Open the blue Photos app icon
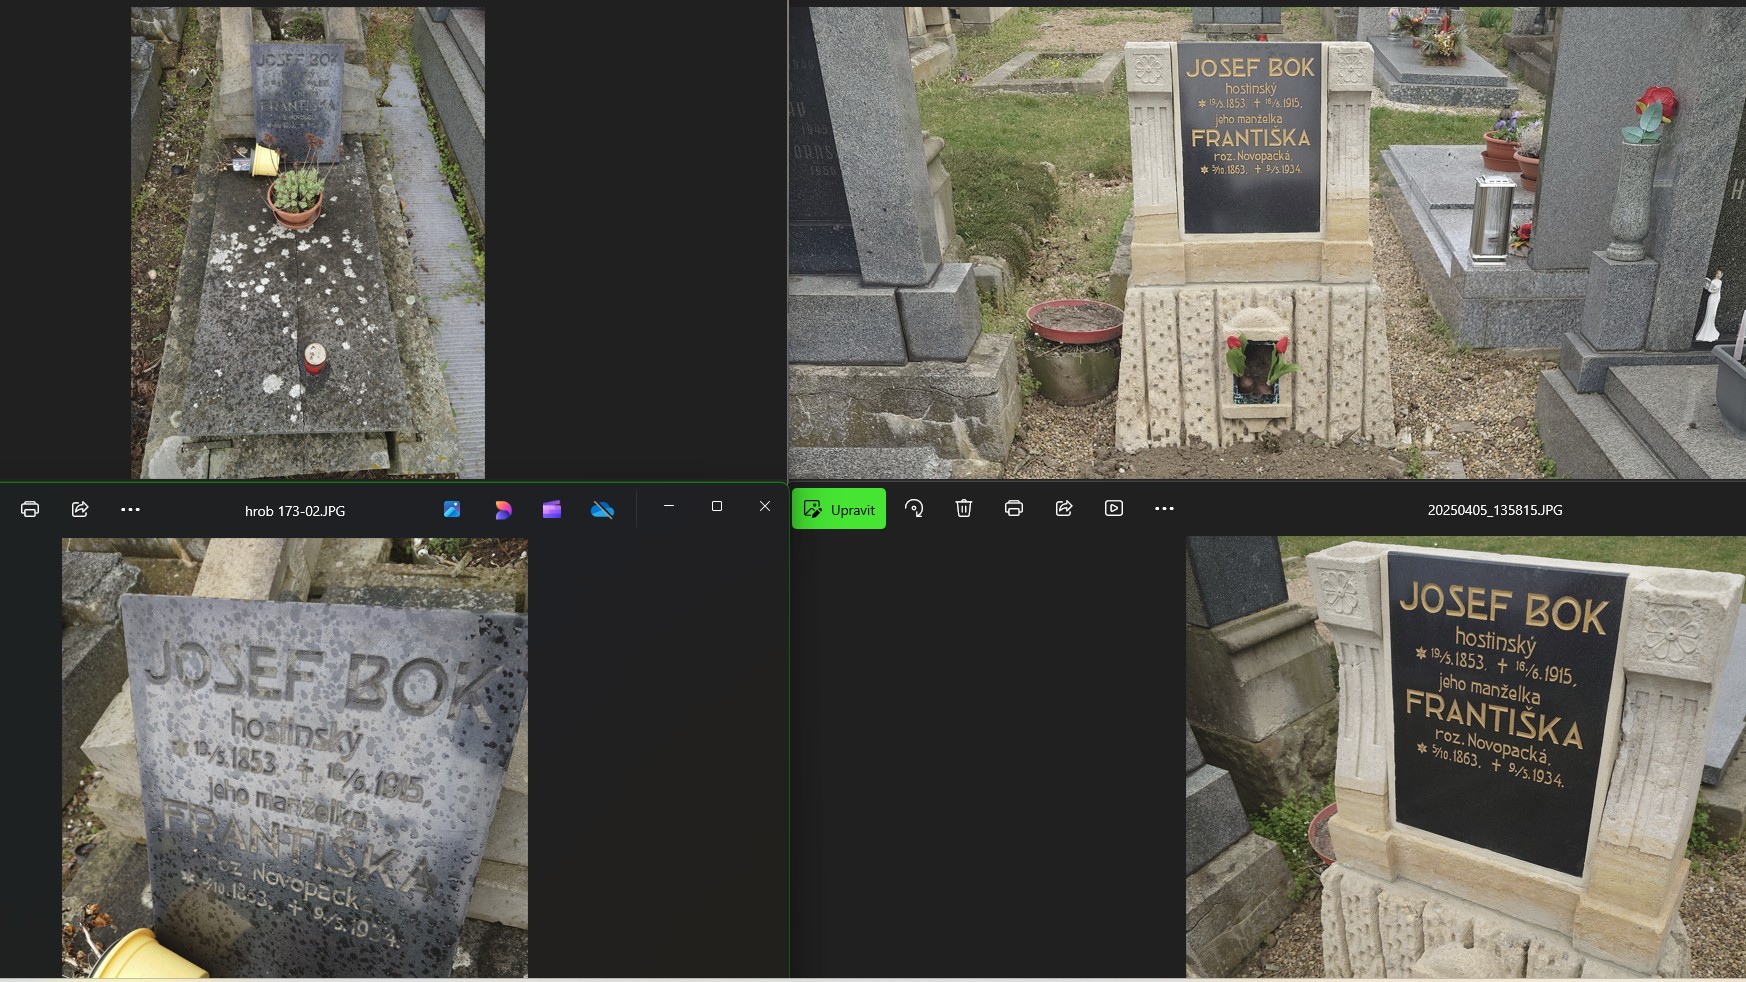The height and width of the screenshot is (982, 1746). (x=452, y=509)
